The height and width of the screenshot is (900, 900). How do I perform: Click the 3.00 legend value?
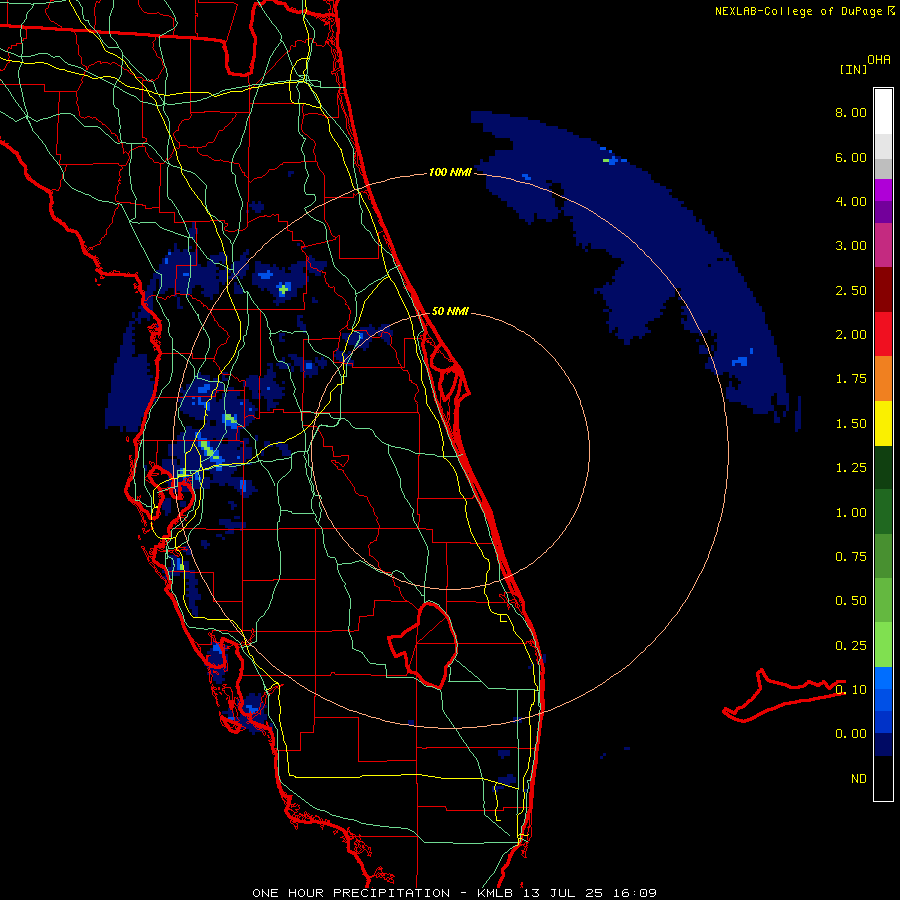pos(851,246)
